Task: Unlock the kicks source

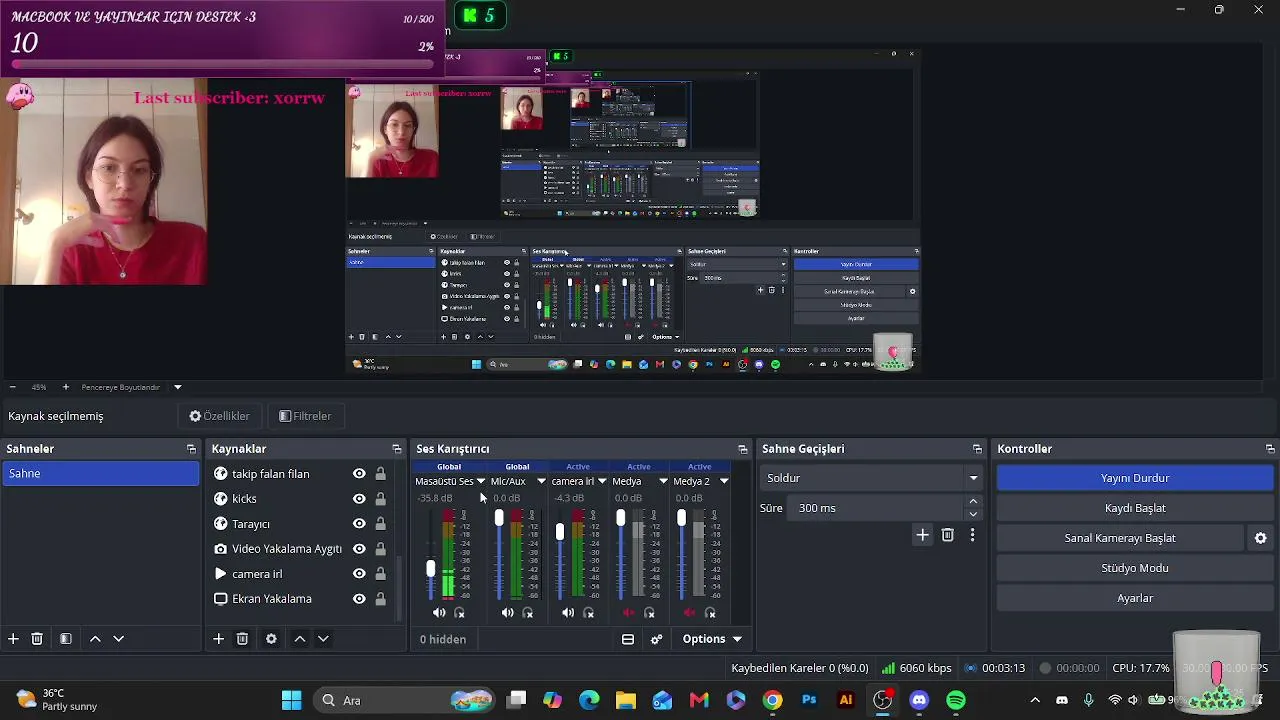Action: coord(381,499)
